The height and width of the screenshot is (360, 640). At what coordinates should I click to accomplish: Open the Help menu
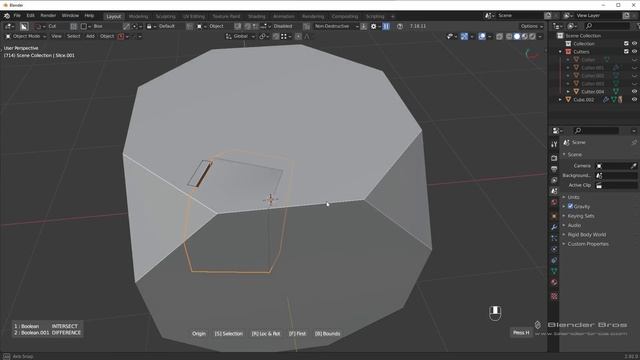[89, 16]
